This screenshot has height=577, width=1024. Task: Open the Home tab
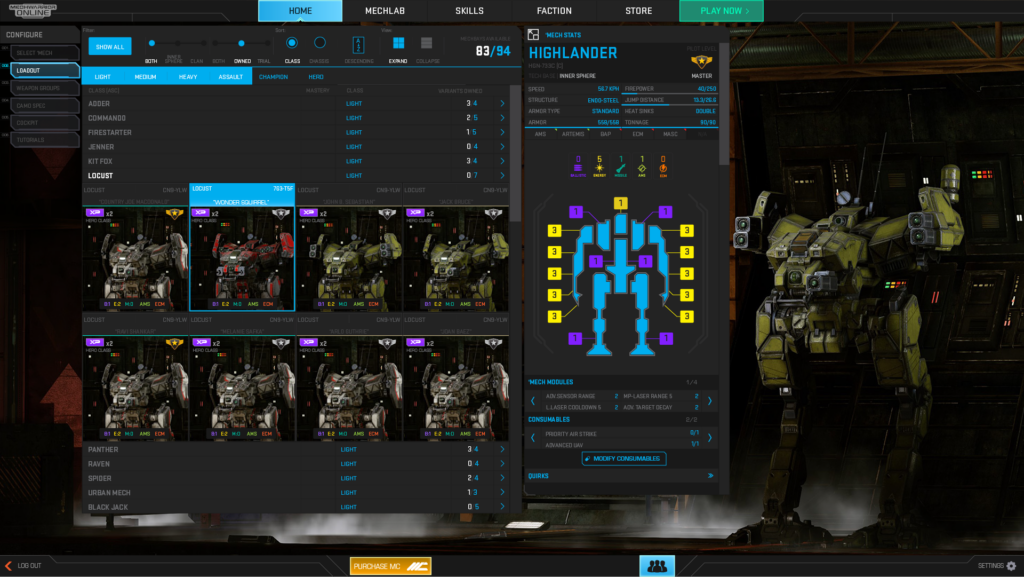(x=300, y=11)
